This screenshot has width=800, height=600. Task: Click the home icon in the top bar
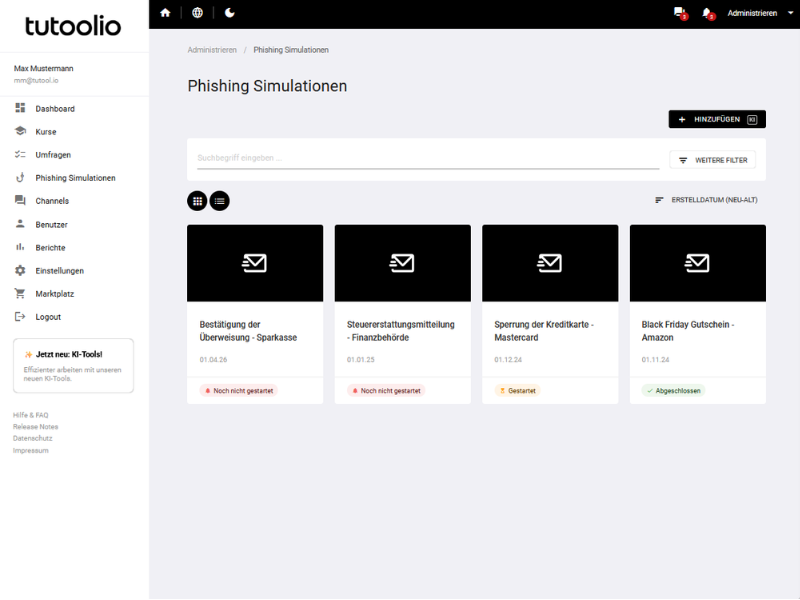165,13
